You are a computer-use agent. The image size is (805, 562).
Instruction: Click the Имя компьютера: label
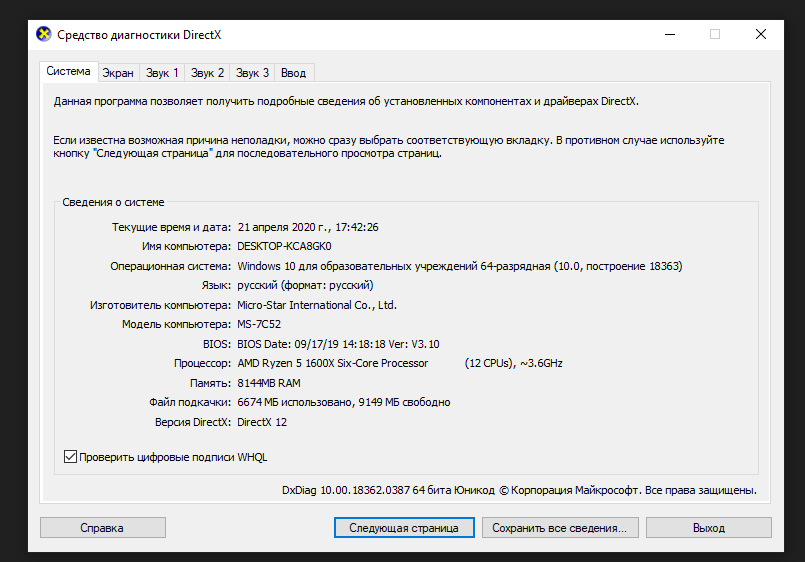186,246
